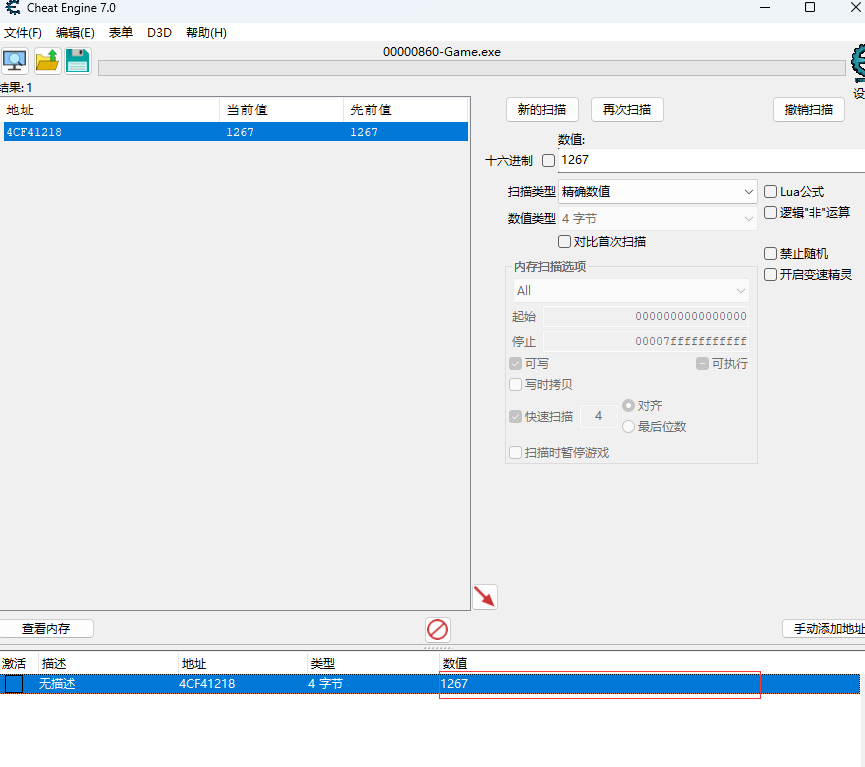Select scan result row 4CF41218
Image resolution: width=865 pixels, height=767 pixels.
236,132
